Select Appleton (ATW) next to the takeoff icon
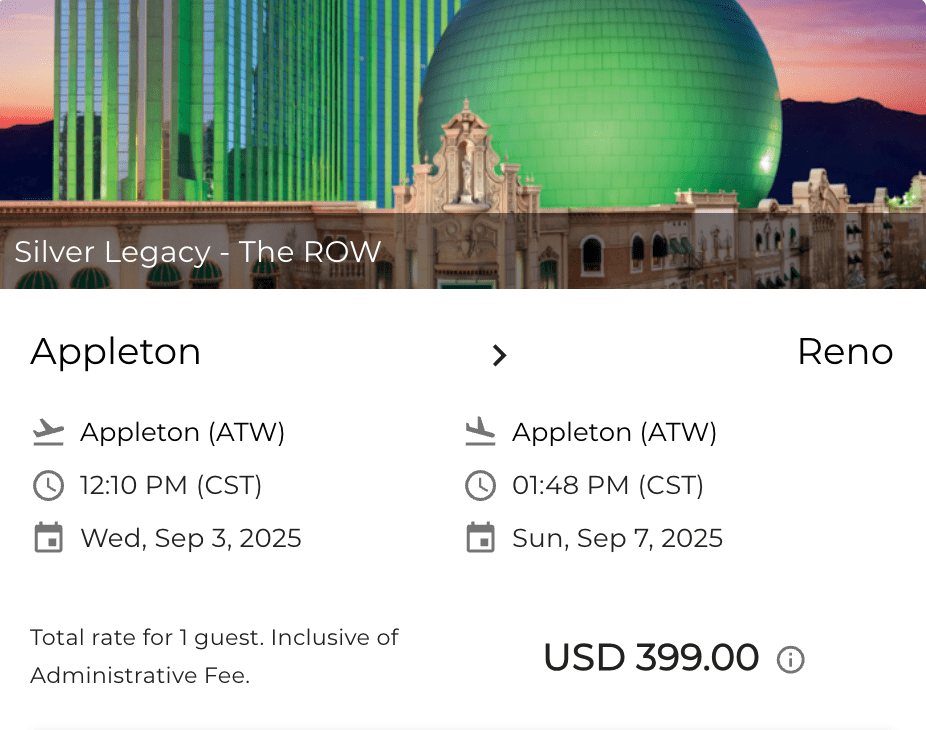926x730 pixels. tap(183, 432)
